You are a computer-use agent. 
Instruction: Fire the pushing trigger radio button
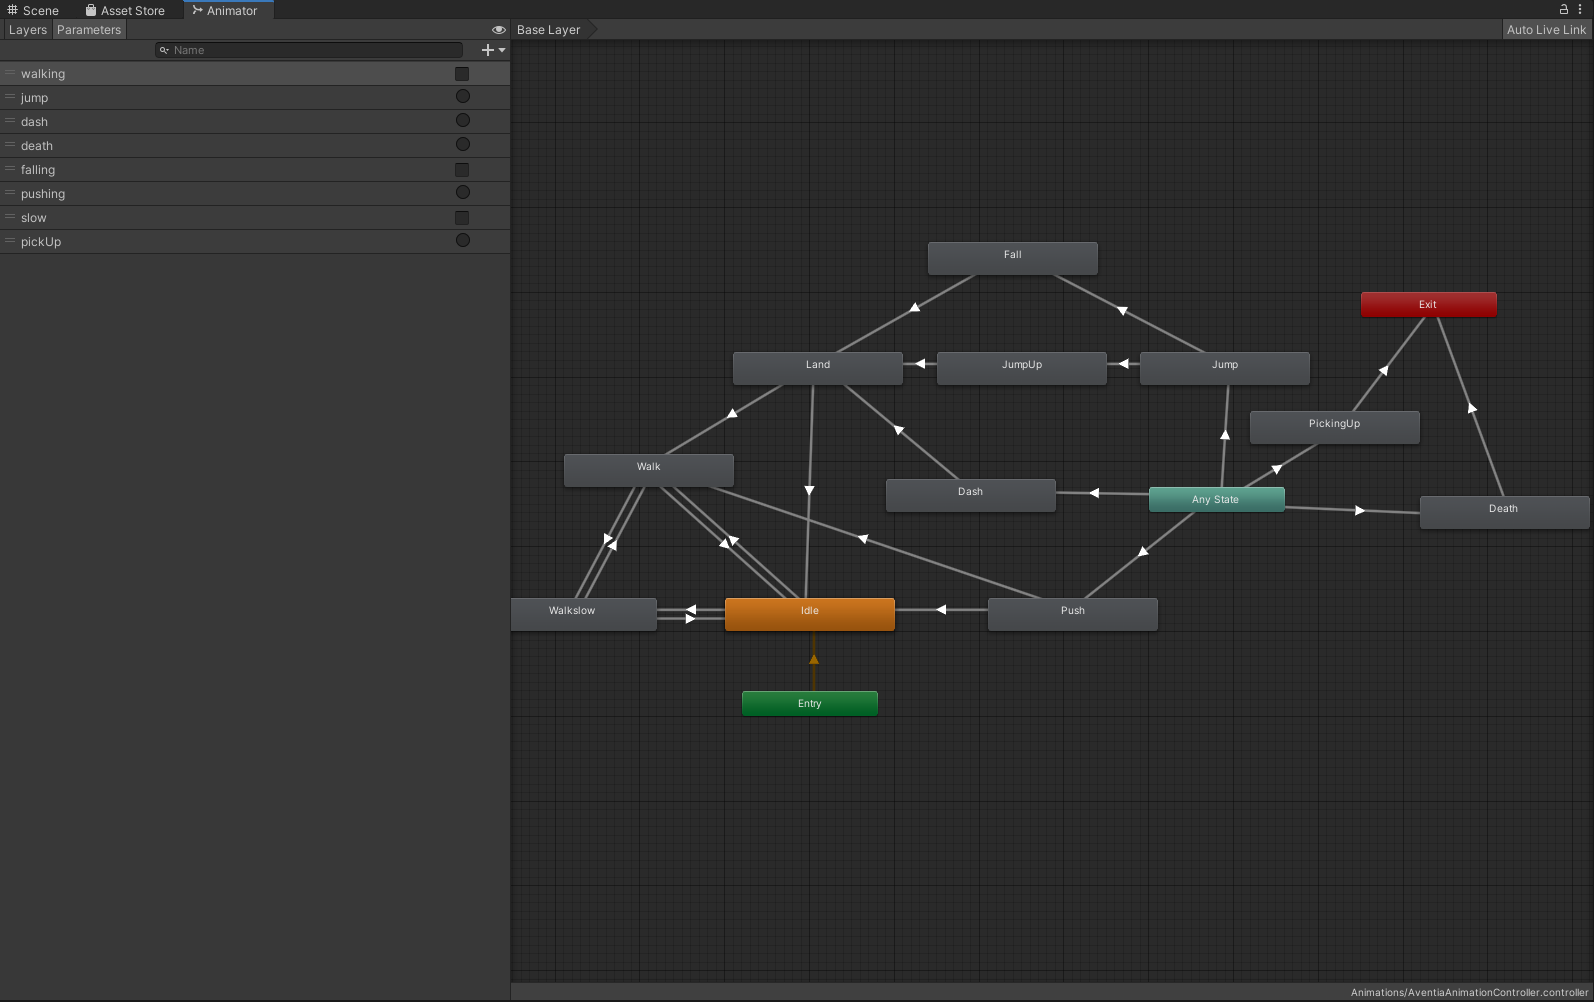[x=463, y=193]
